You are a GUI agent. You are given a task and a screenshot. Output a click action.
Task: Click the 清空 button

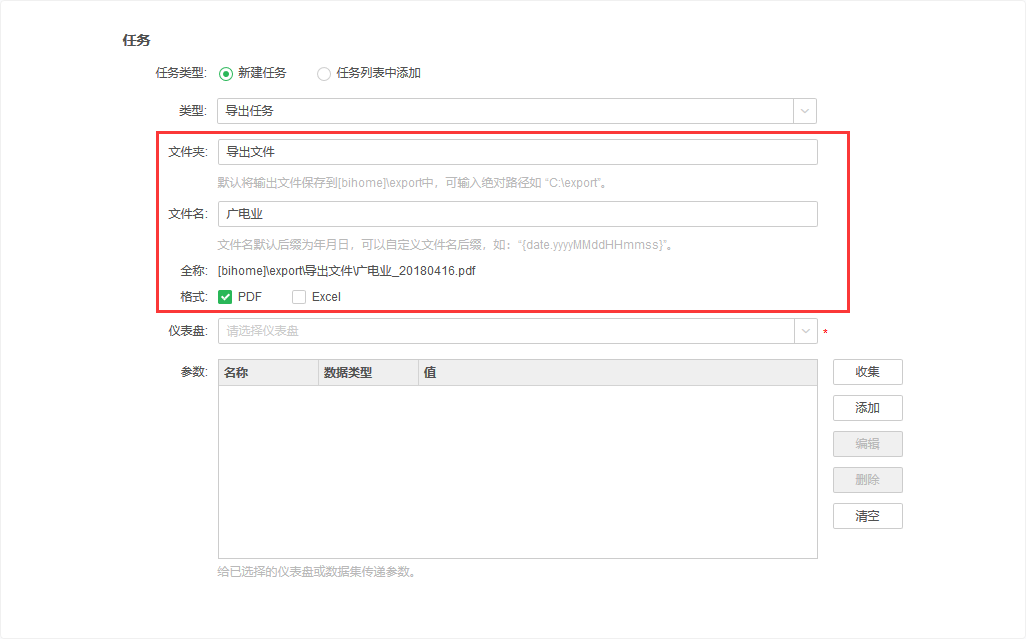pos(868,516)
